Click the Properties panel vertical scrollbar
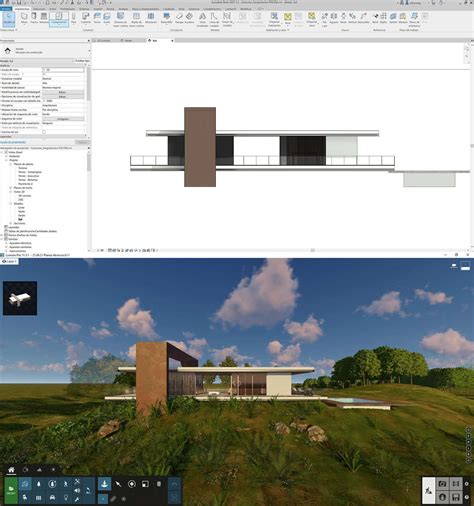The width and height of the screenshot is (474, 506). pyautogui.click(x=89, y=83)
